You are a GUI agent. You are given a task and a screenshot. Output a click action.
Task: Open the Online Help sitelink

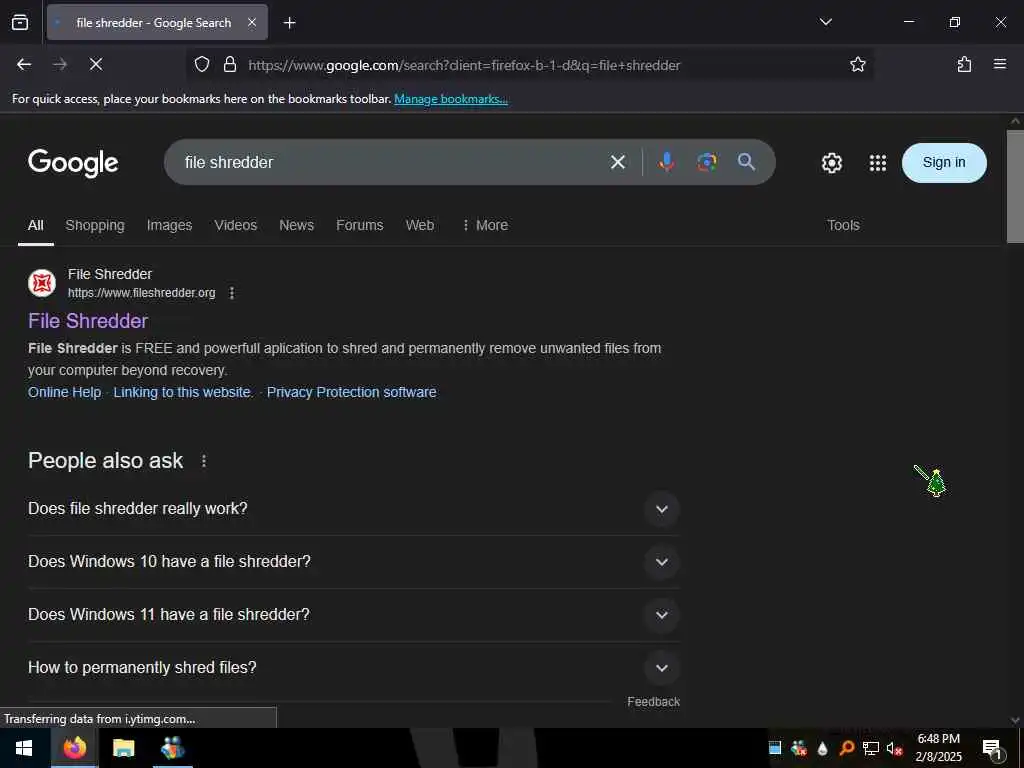(64, 392)
